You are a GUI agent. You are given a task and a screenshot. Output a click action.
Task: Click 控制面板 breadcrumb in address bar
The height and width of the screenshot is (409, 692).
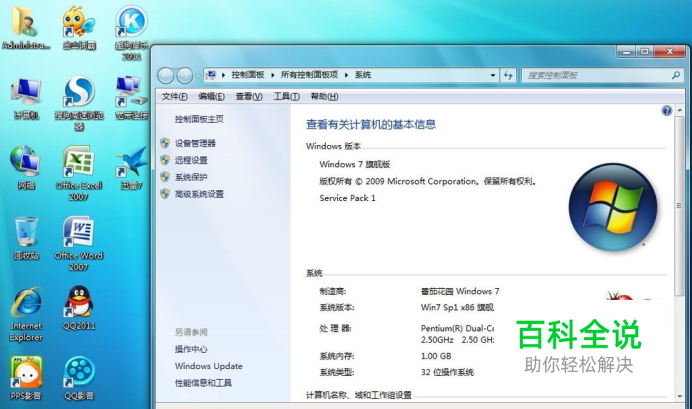click(x=248, y=75)
